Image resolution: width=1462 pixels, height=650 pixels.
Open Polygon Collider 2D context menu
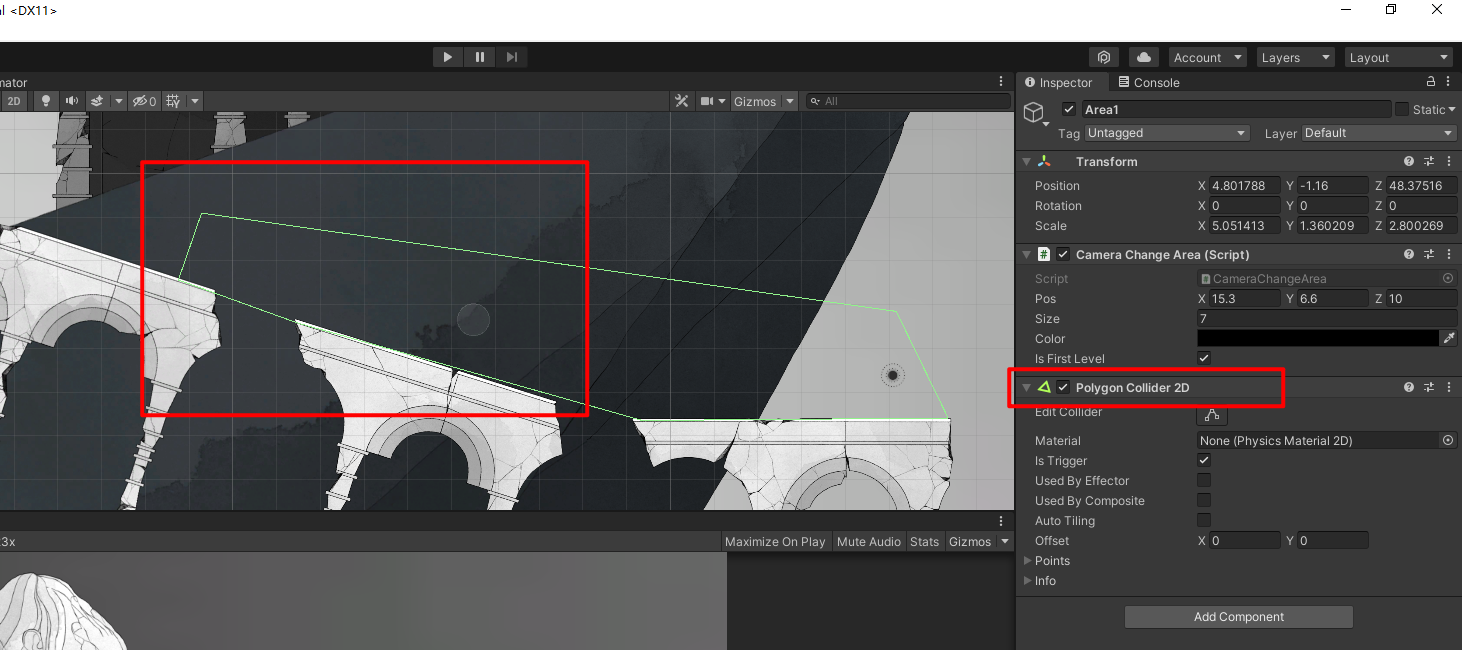coord(1449,388)
